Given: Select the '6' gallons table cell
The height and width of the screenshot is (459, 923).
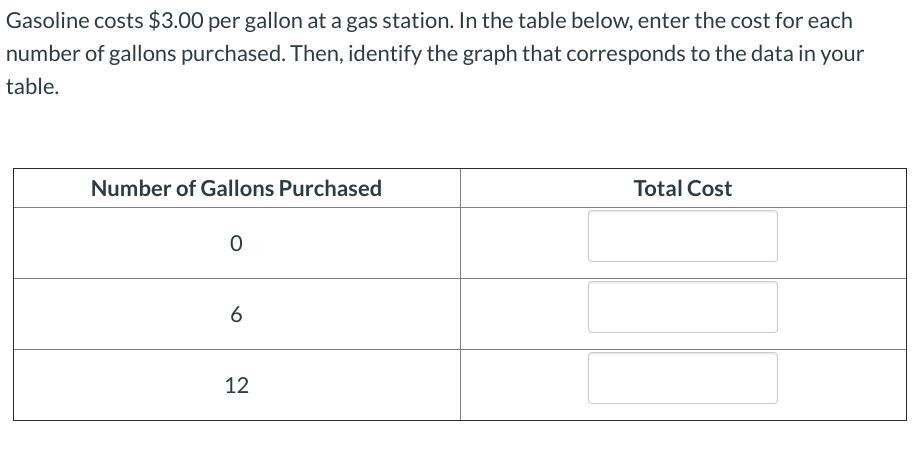Looking at the screenshot, I should (236, 314).
